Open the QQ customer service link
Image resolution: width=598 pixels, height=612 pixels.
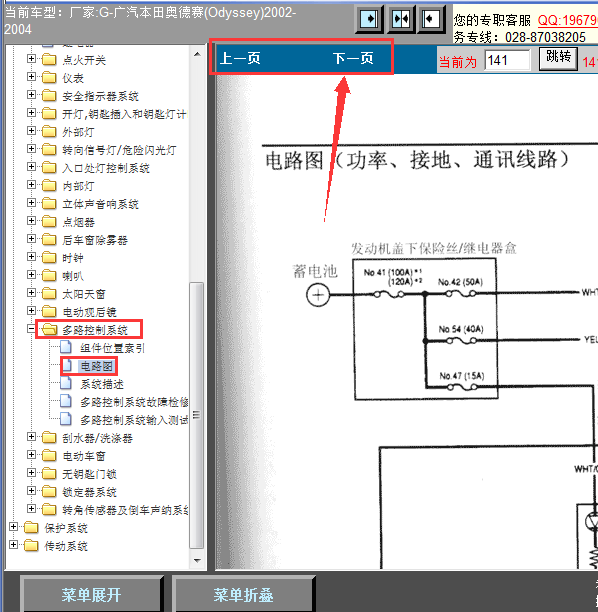(x=568, y=20)
